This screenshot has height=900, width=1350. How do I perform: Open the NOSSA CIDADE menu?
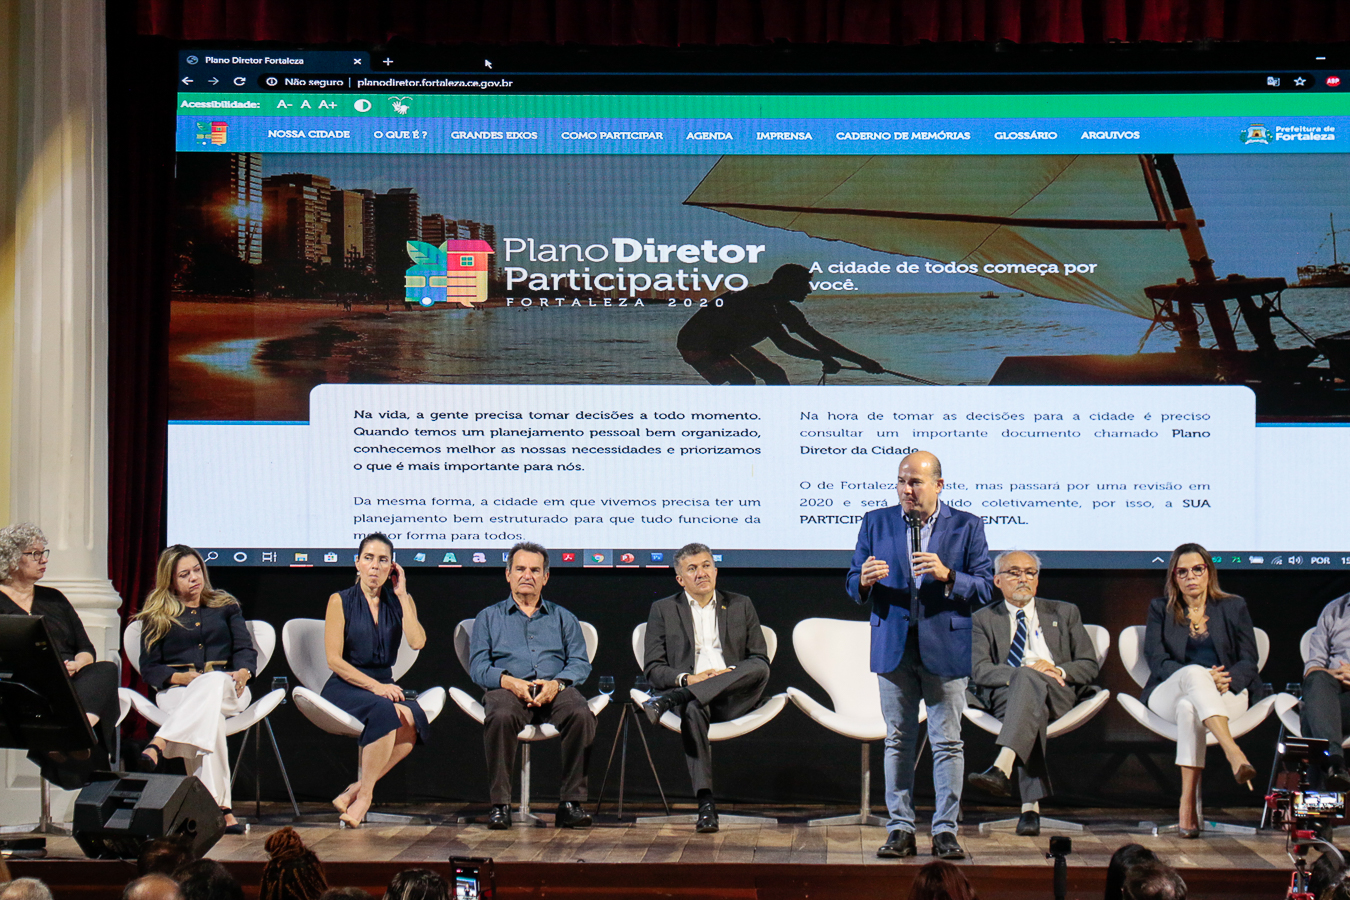(x=309, y=134)
